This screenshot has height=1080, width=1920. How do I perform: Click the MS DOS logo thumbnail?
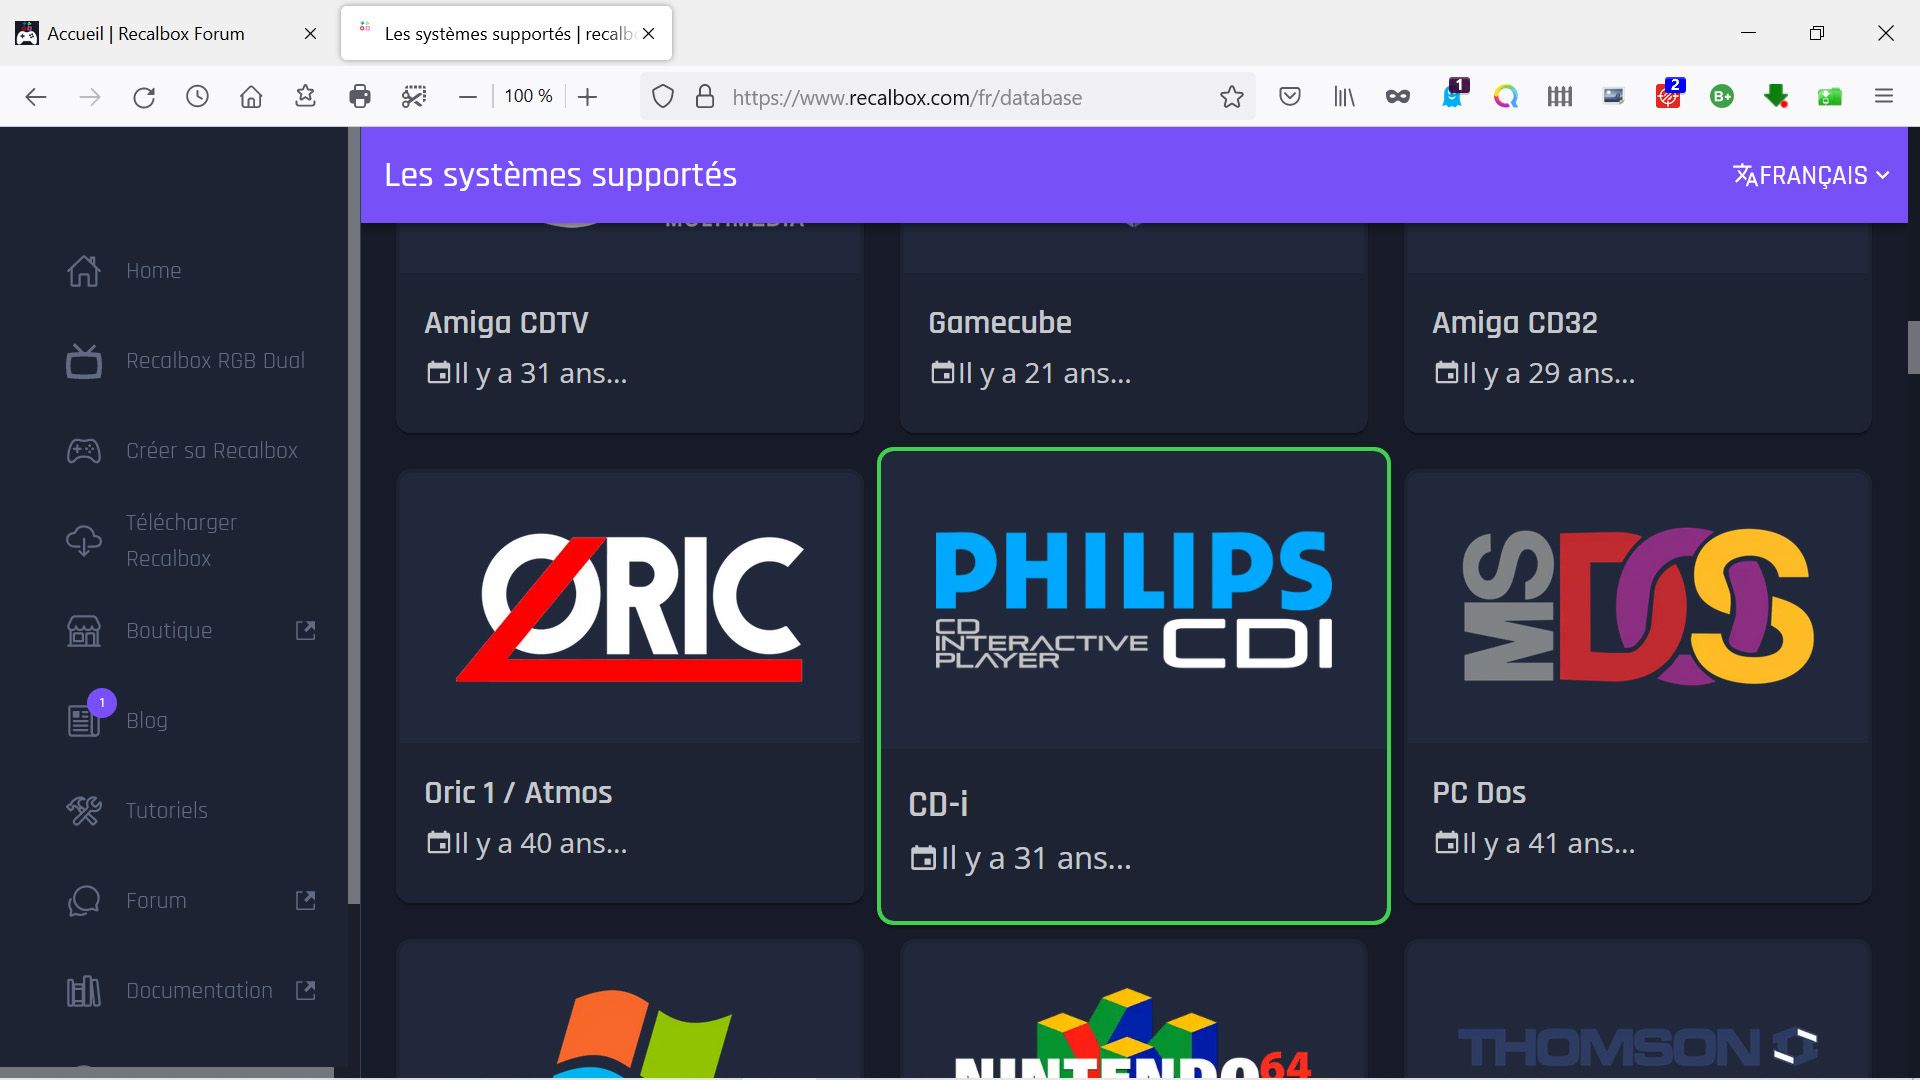[x=1638, y=606]
